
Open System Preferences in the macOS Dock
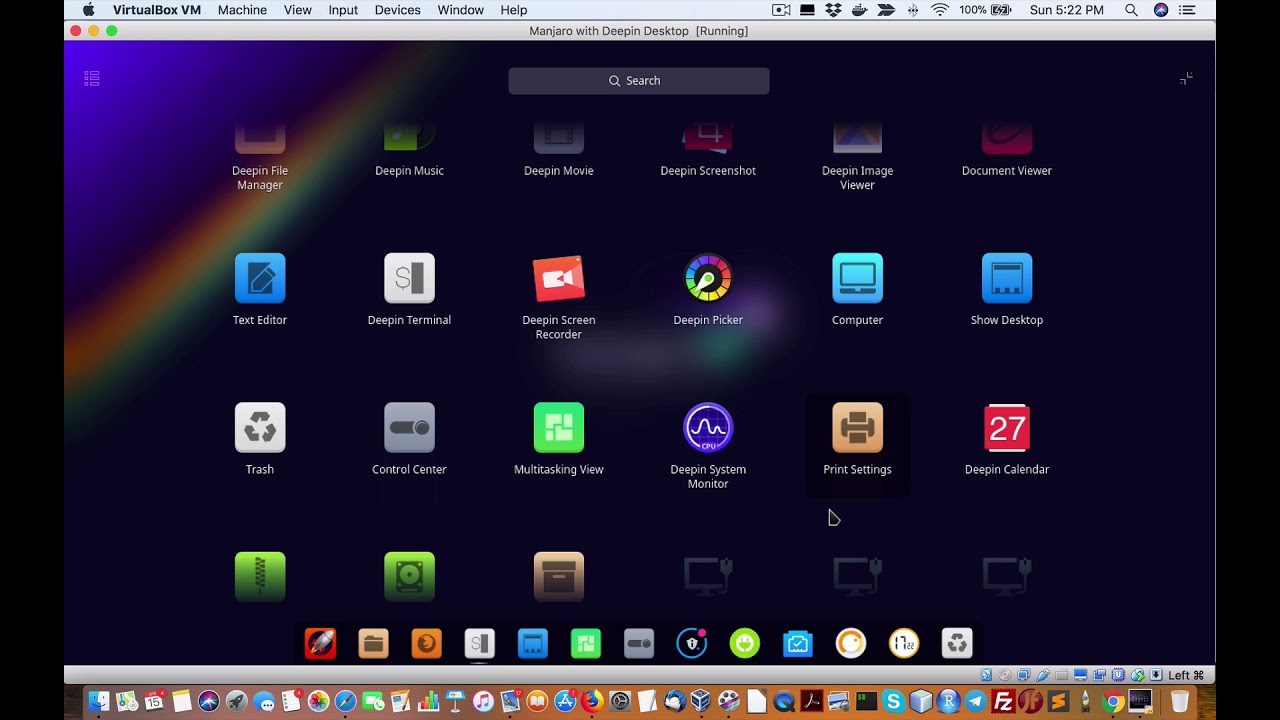[x=619, y=701]
